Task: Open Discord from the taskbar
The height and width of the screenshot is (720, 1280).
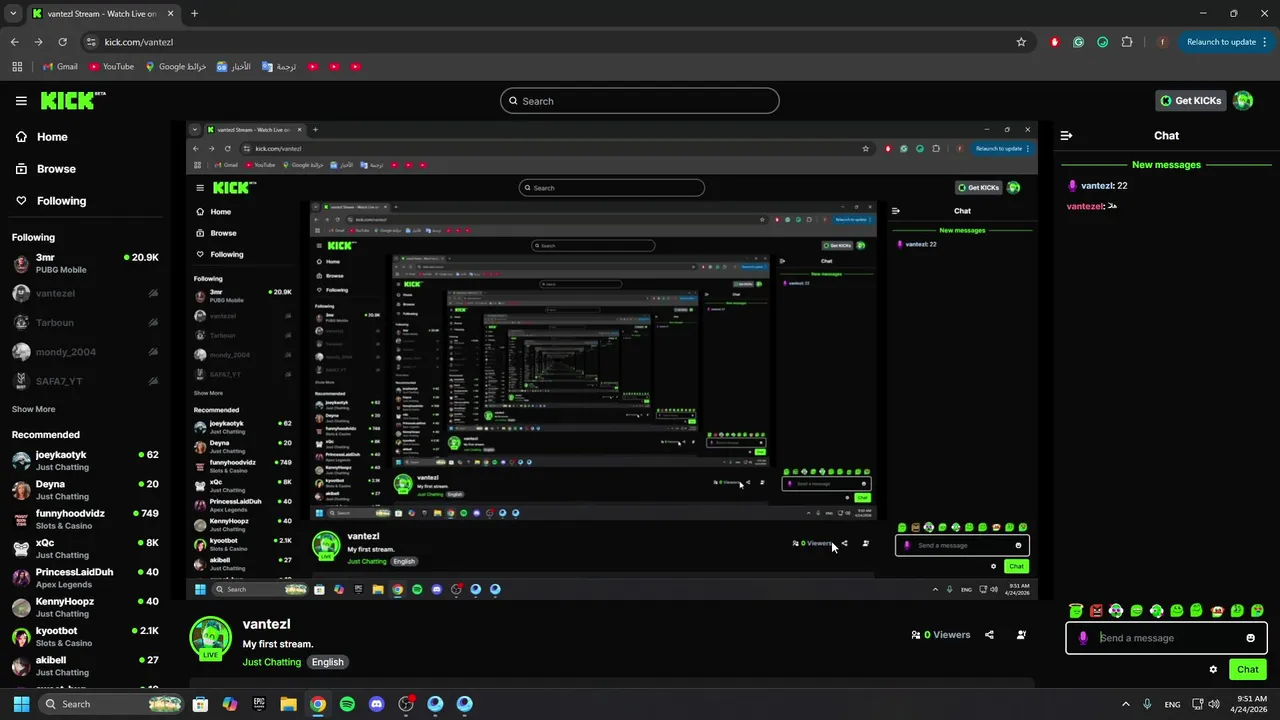Action: 376,704
